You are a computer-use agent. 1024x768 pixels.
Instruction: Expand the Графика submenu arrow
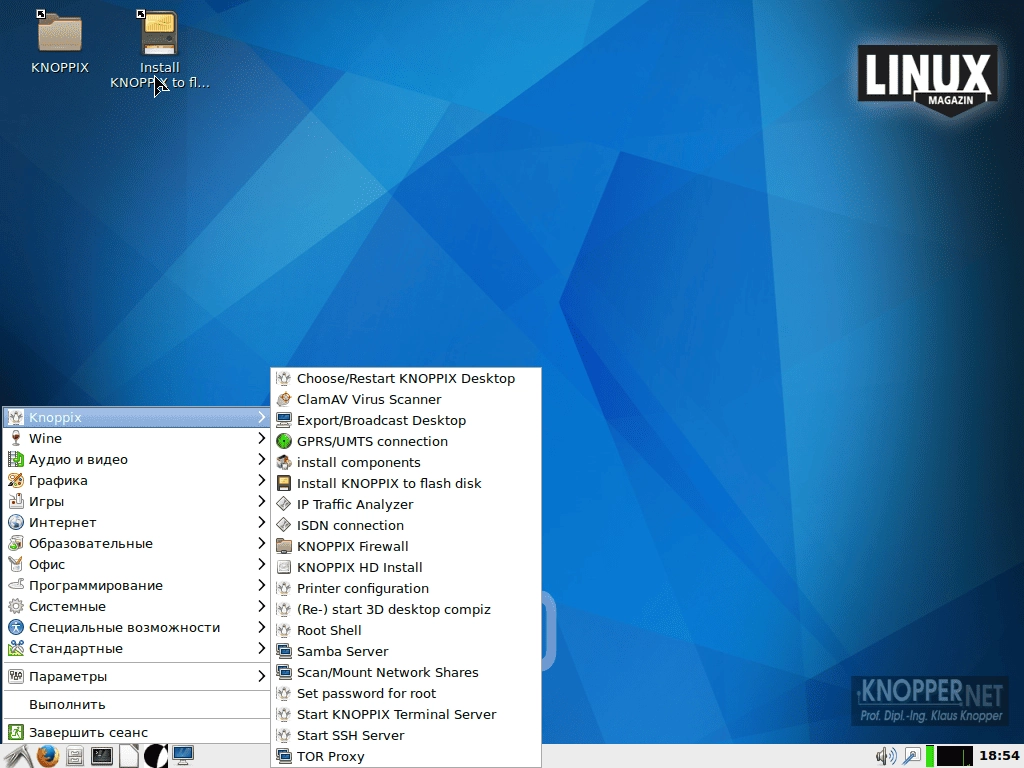[261, 481]
